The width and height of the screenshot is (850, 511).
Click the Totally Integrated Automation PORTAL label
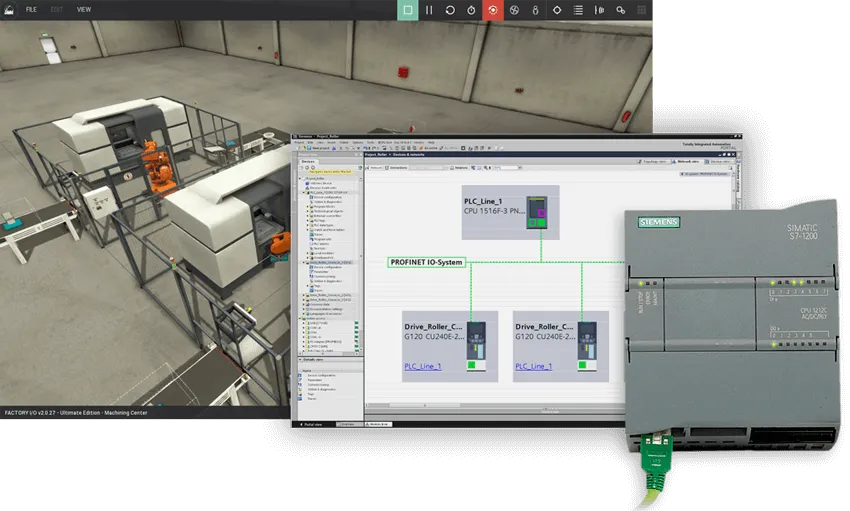tap(709, 146)
